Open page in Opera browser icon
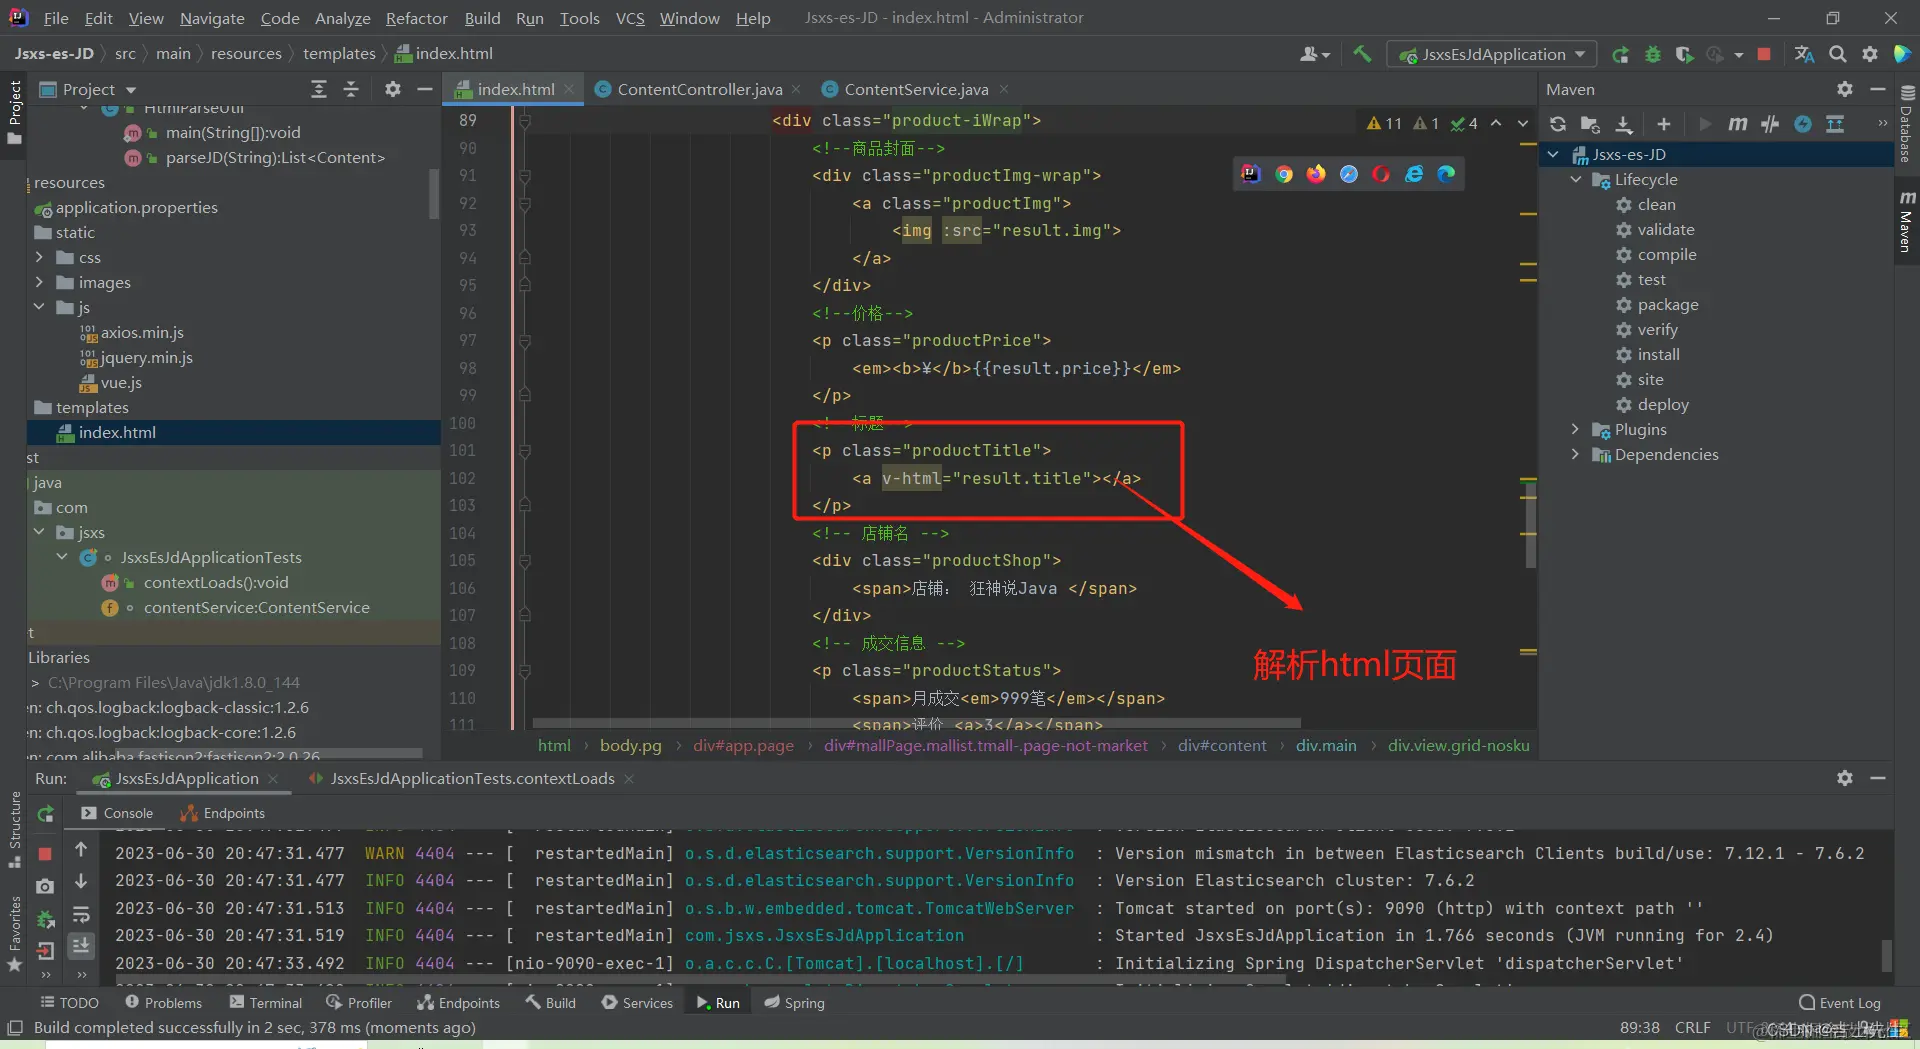Image resolution: width=1920 pixels, height=1049 pixels. click(1381, 174)
